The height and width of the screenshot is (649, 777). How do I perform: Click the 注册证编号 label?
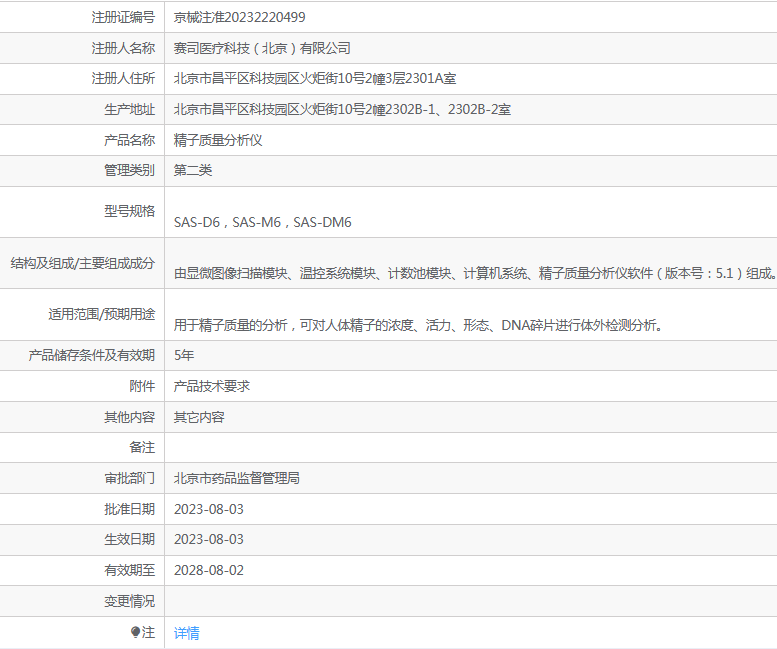[x=123, y=17]
